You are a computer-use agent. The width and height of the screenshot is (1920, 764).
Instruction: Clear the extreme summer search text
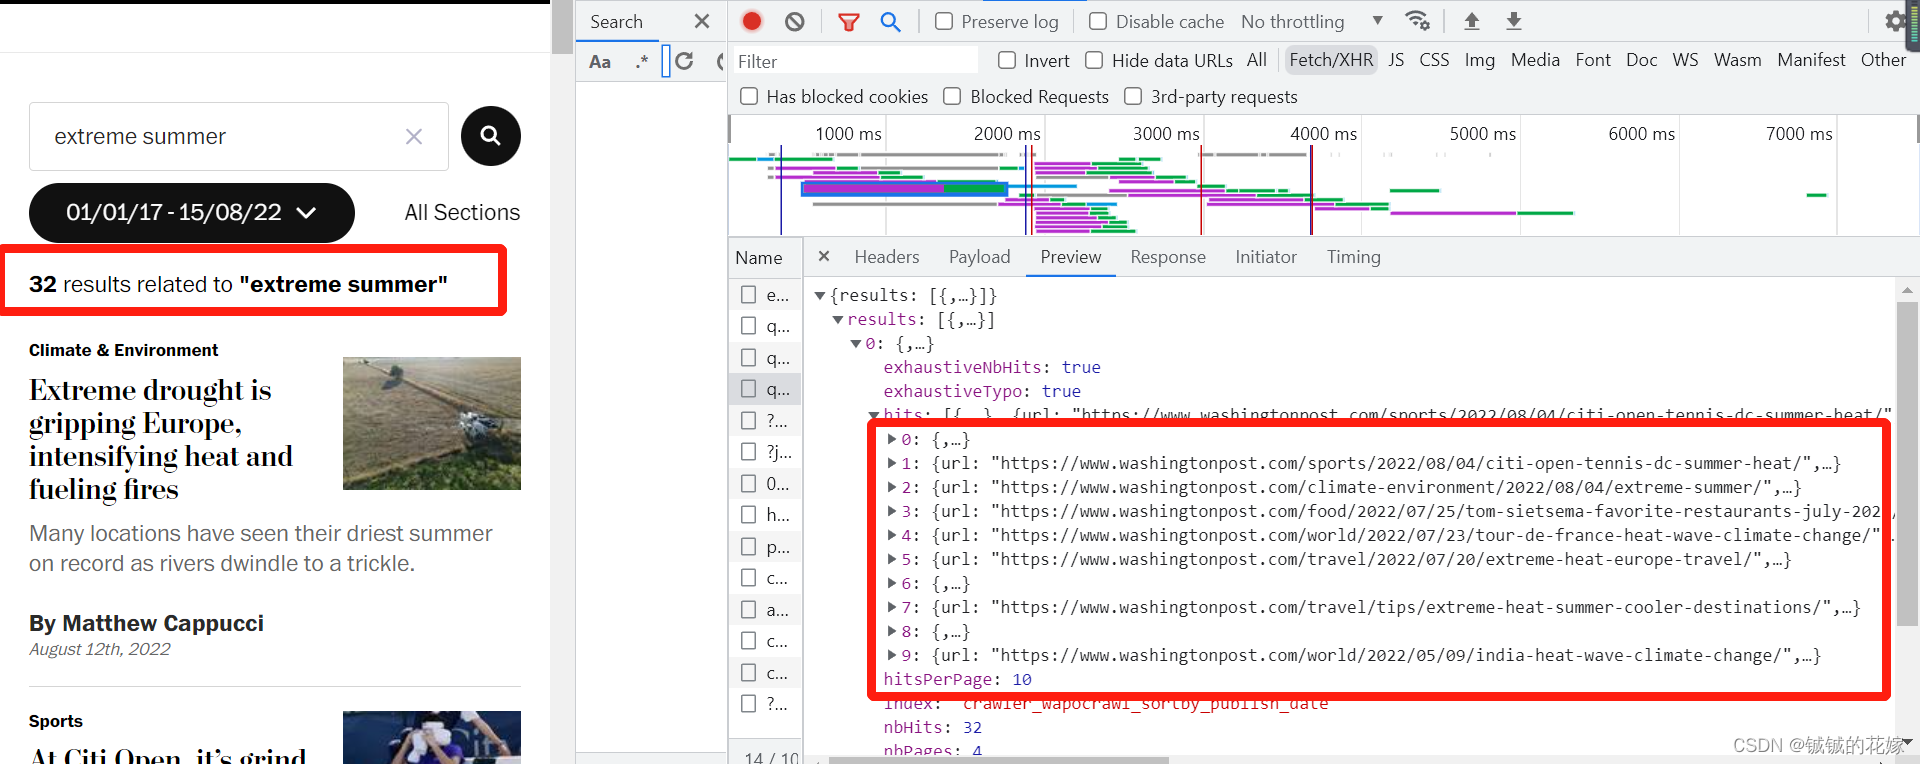[414, 136]
